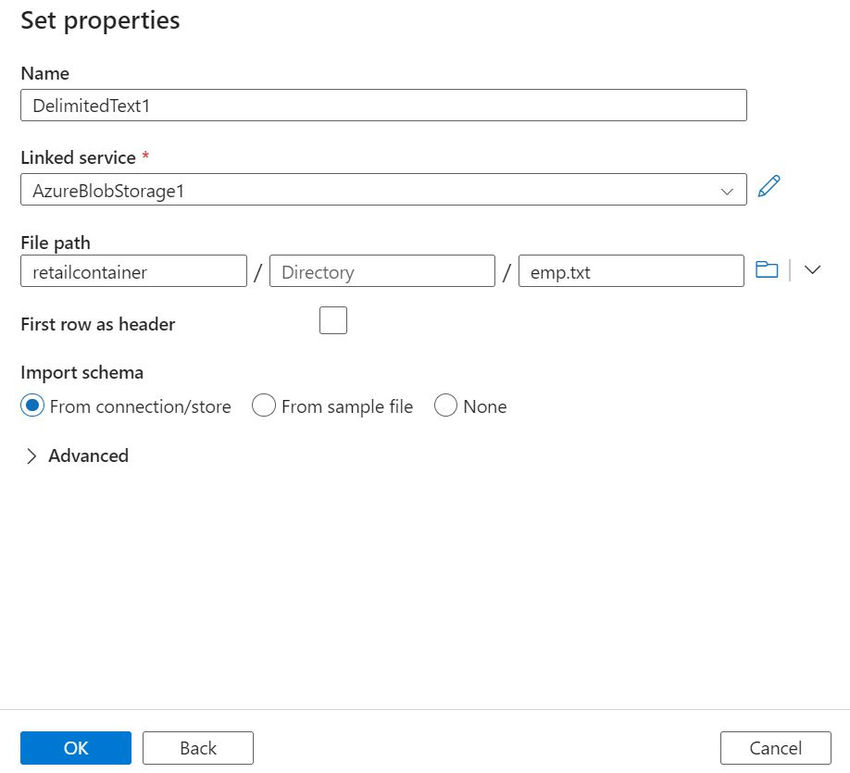
Task: Choose None for import schema
Action: [x=446, y=406]
